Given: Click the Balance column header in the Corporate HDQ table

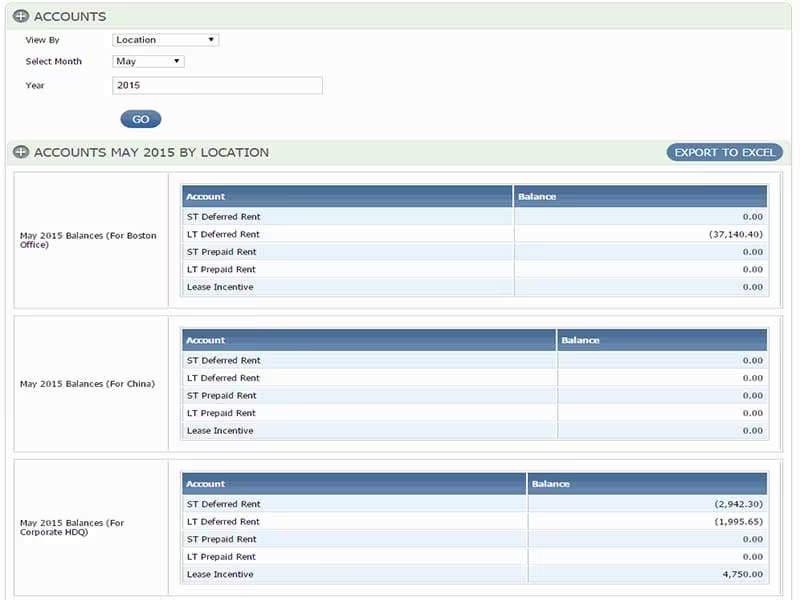Looking at the screenshot, I should pyautogui.click(x=647, y=484).
